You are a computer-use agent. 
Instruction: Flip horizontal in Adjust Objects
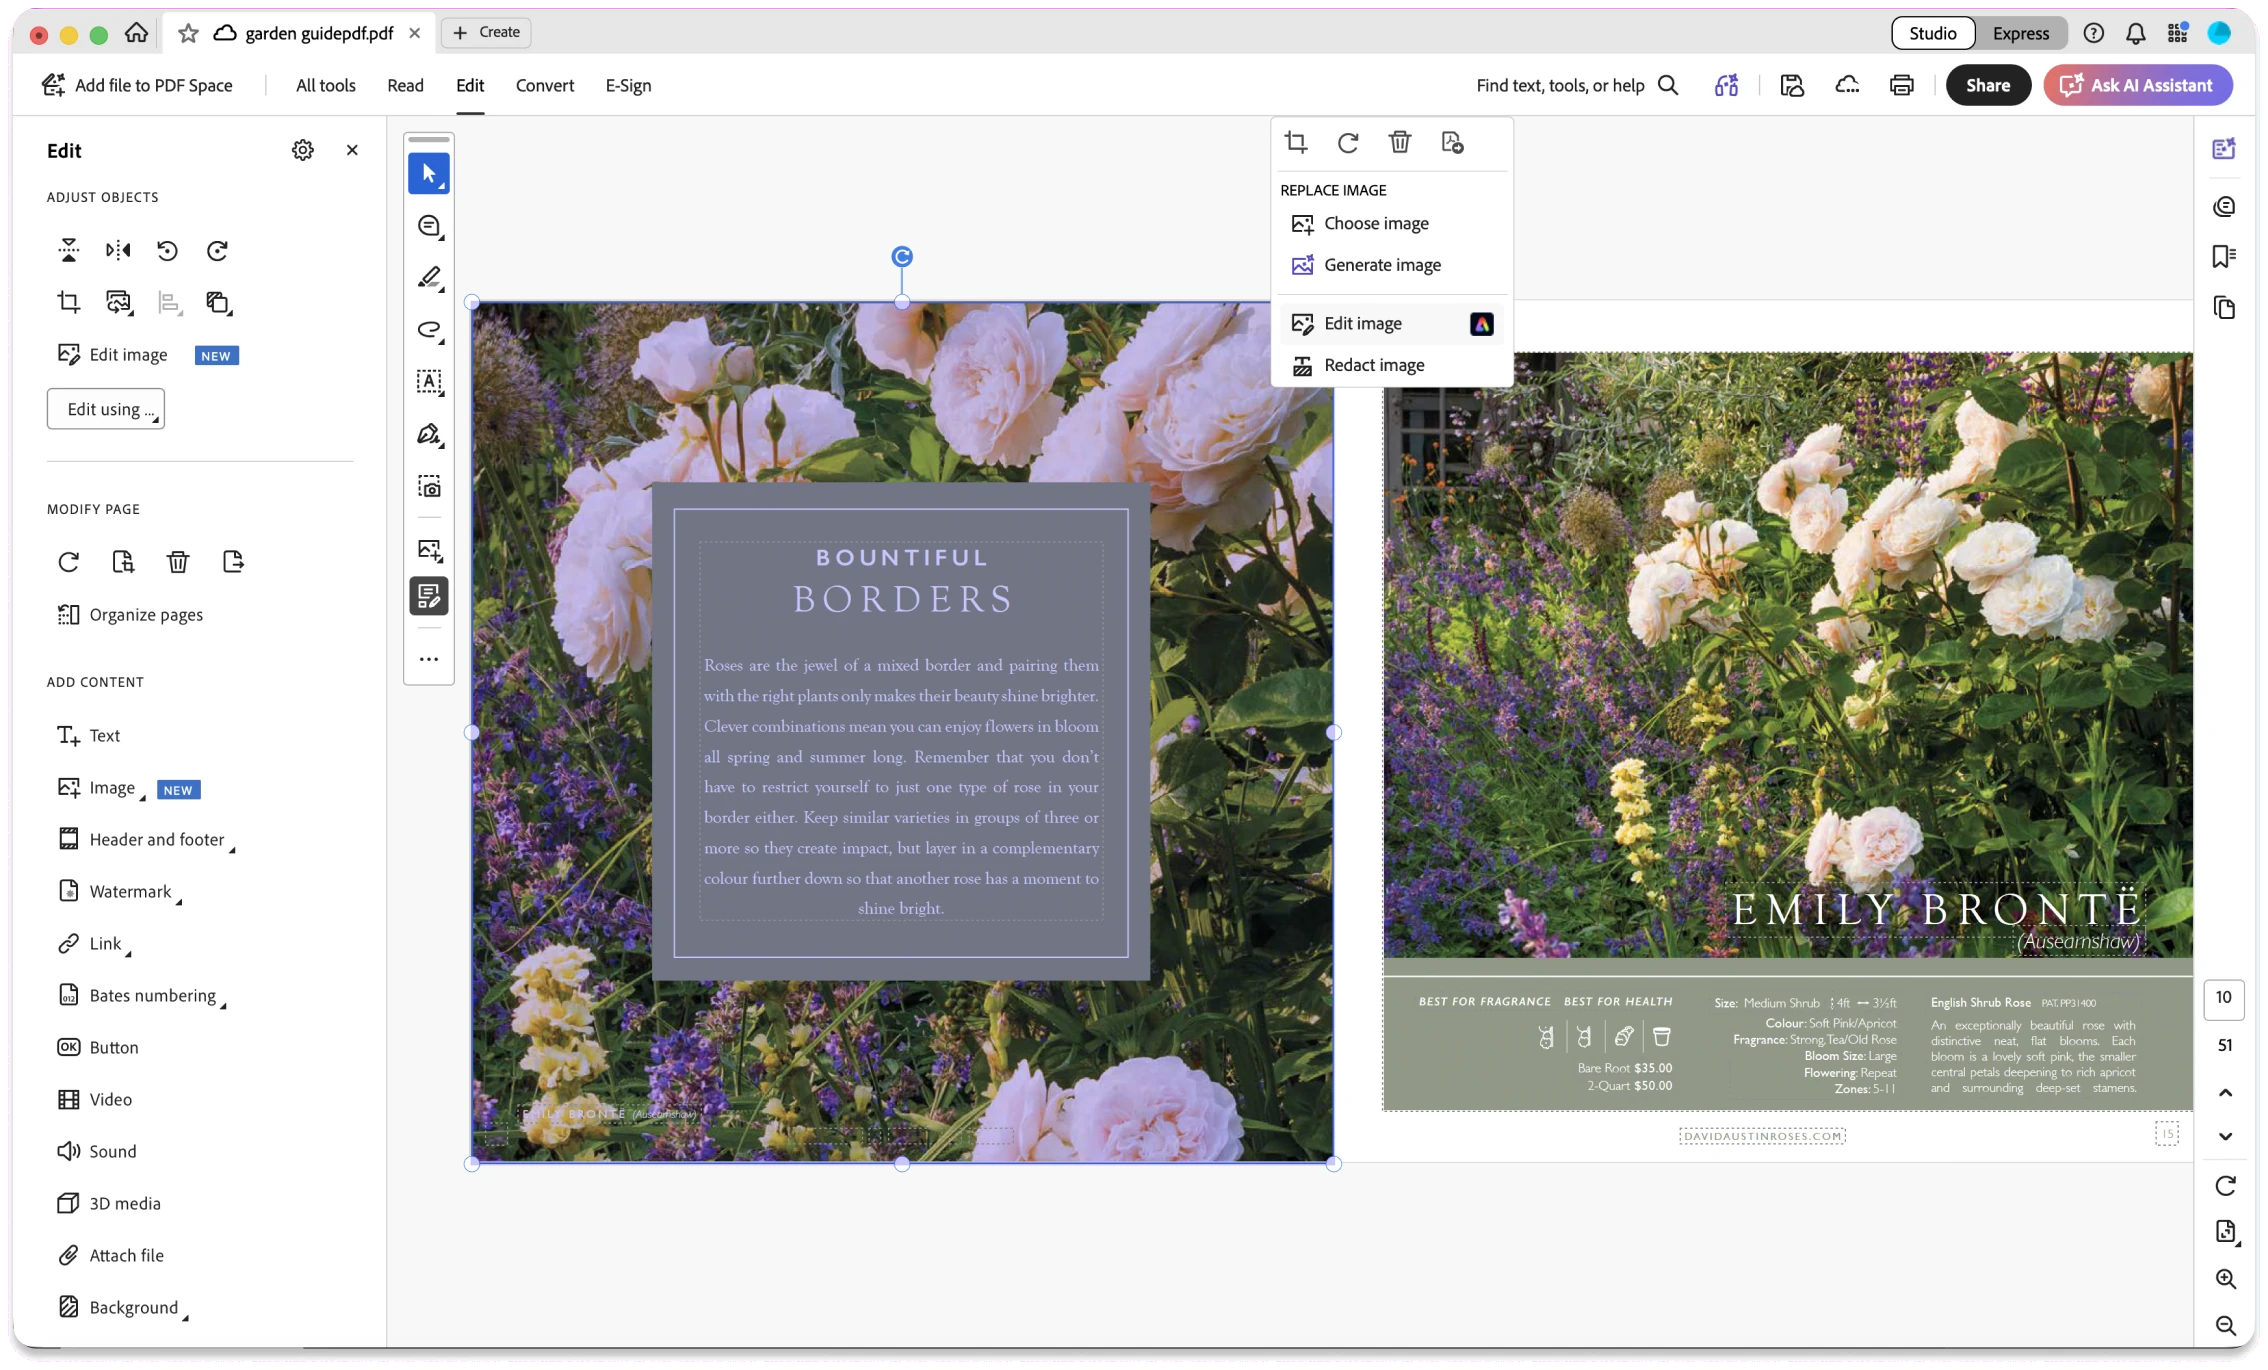pyautogui.click(x=118, y=250)
